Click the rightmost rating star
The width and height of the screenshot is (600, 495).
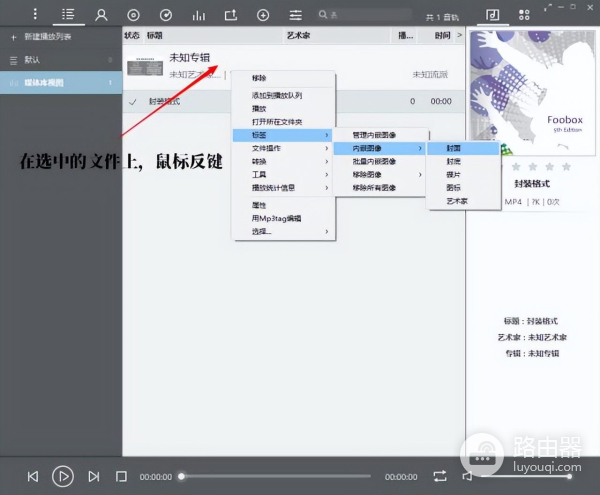(566, 166)
